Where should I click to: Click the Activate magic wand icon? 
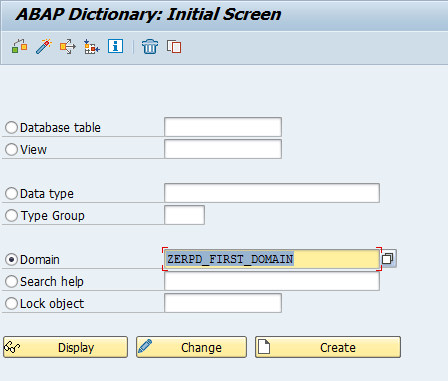(x=44, y=46)
